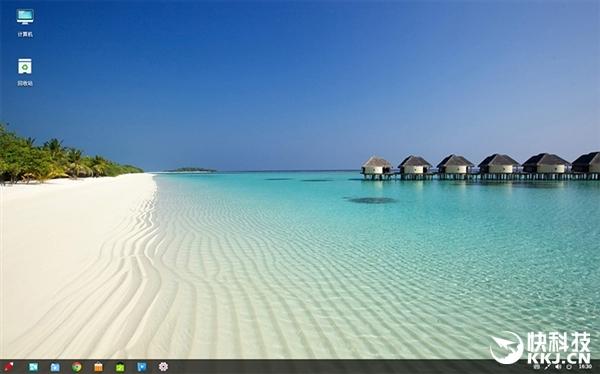The image size is (600, 374).
Task: Click the 回收站 label under the recycle bin
Action: coord(25,83)
